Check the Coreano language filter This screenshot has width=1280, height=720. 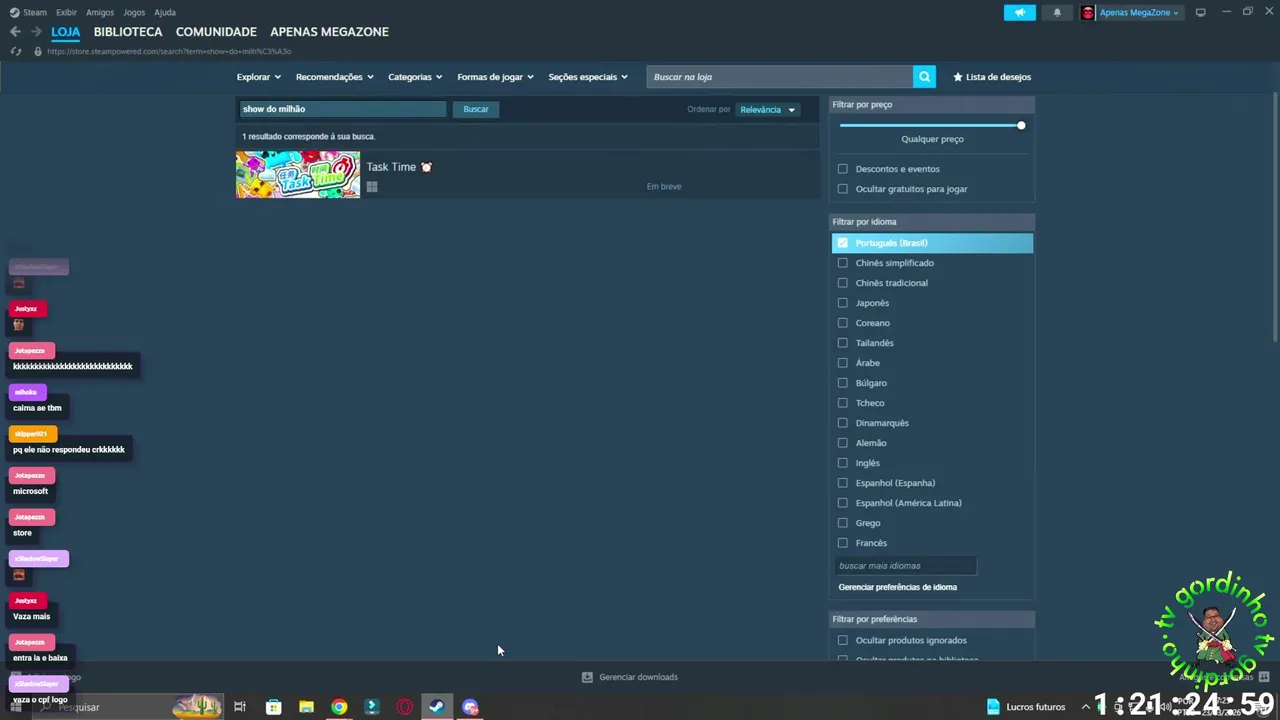pos(843,323)
